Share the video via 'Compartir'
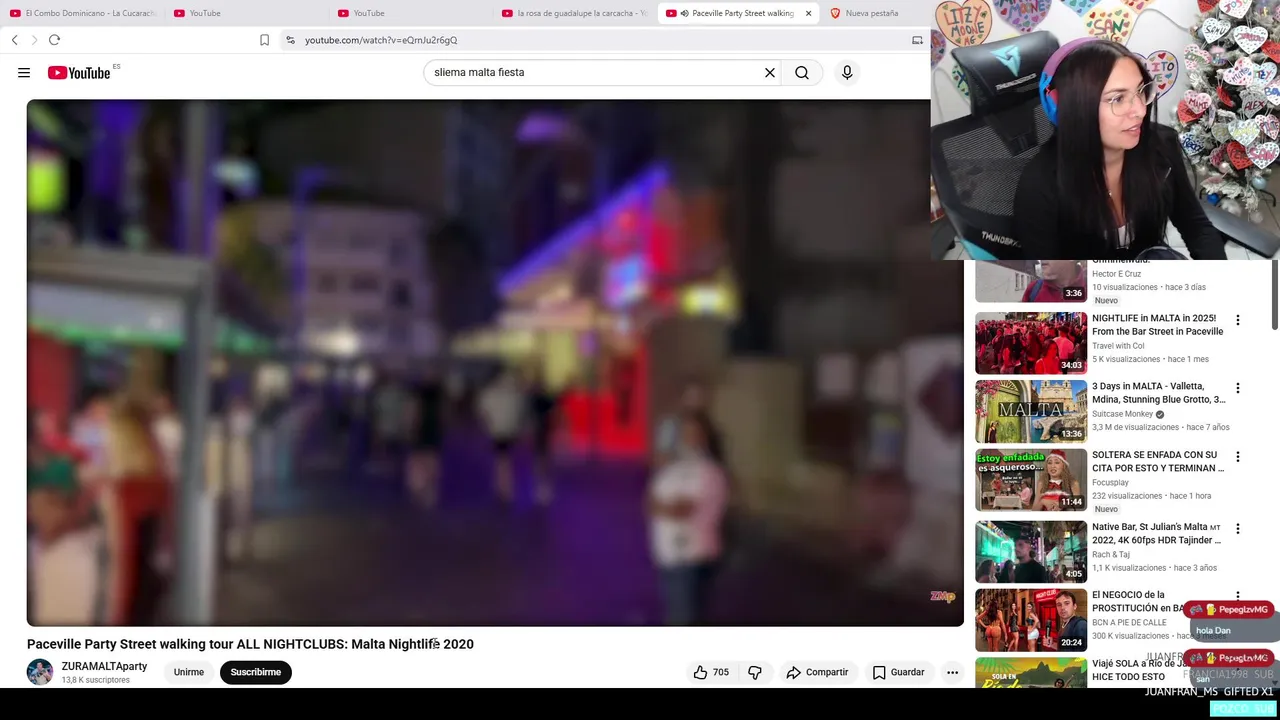 [x=817, y=672]
